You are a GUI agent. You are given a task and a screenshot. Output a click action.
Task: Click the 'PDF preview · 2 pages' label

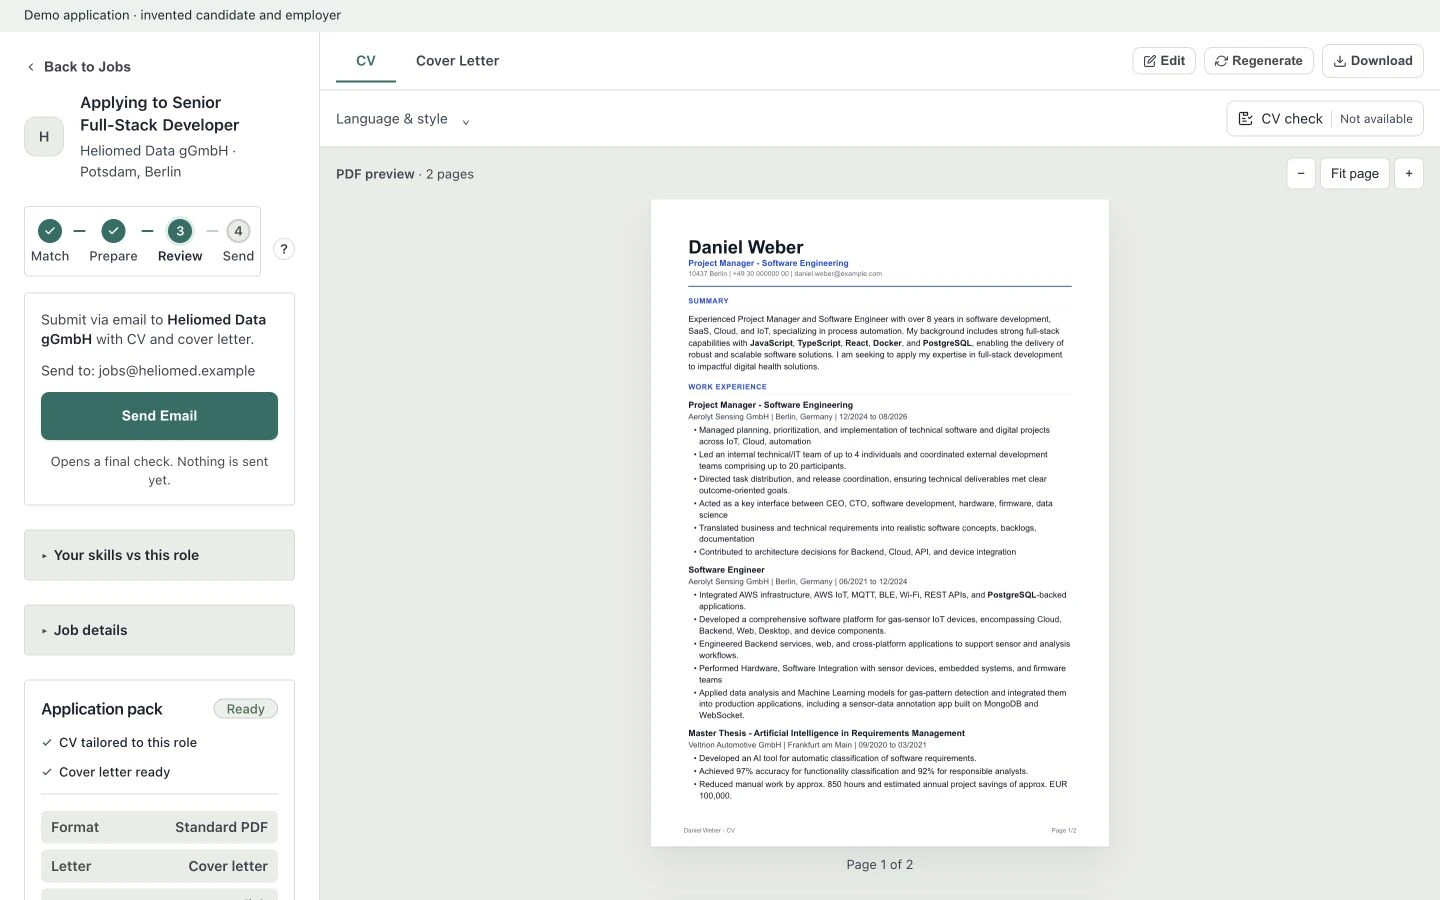pyautogui.click(x=405, y=174)
